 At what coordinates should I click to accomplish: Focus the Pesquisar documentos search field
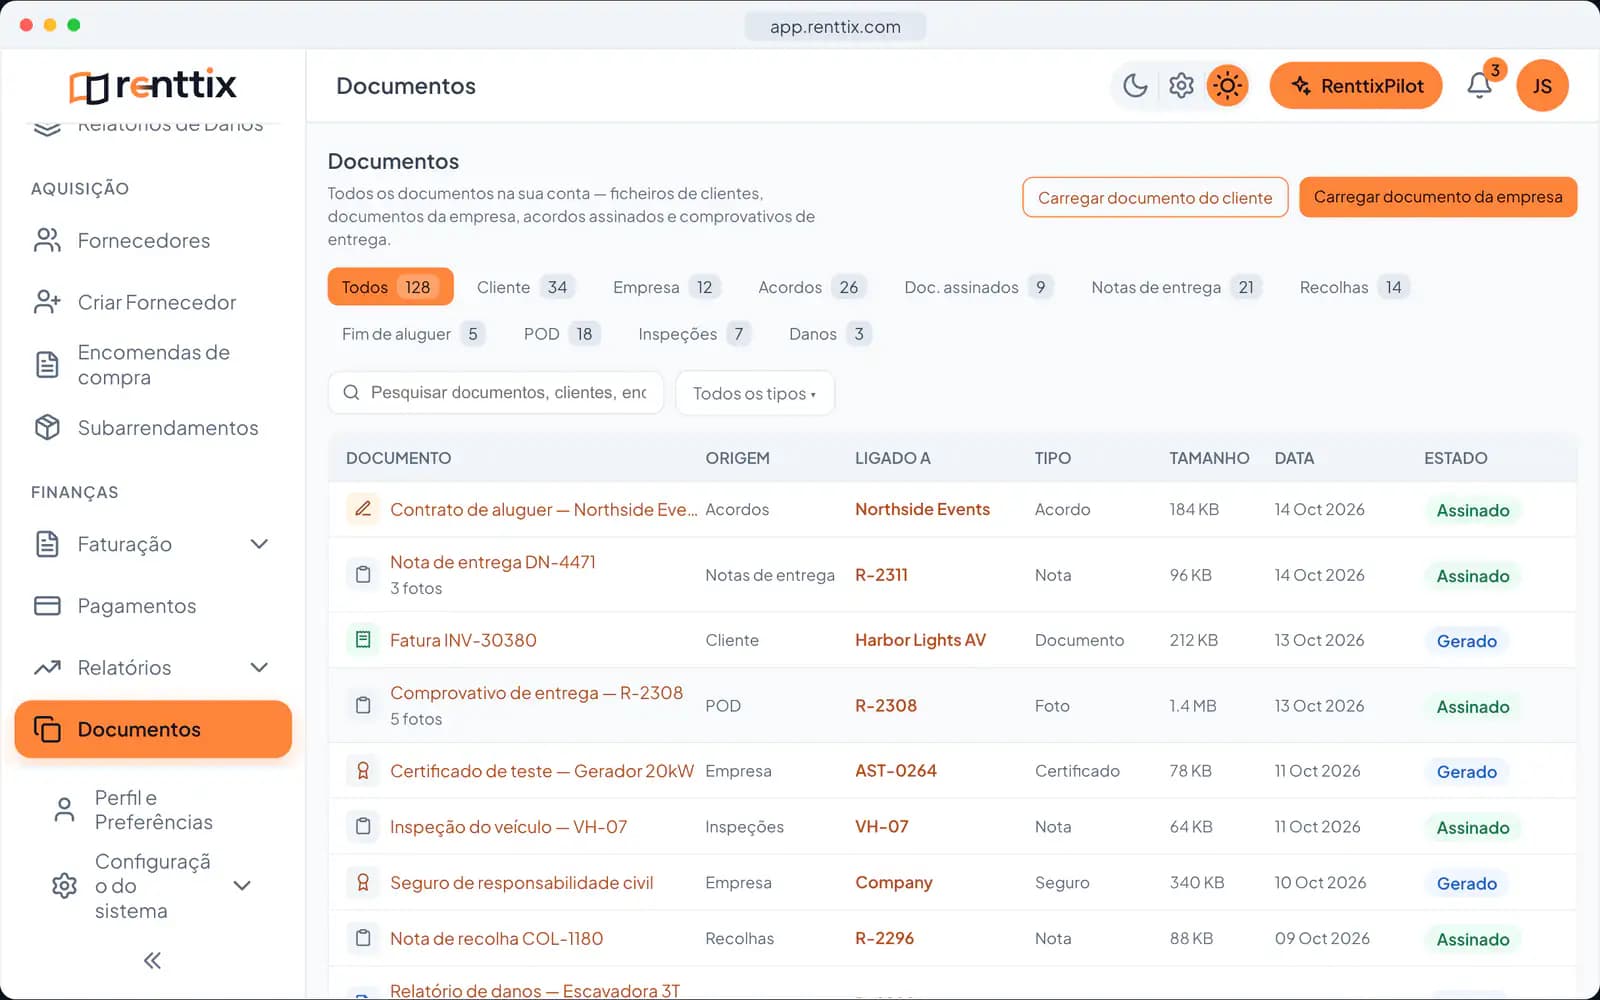496,393
